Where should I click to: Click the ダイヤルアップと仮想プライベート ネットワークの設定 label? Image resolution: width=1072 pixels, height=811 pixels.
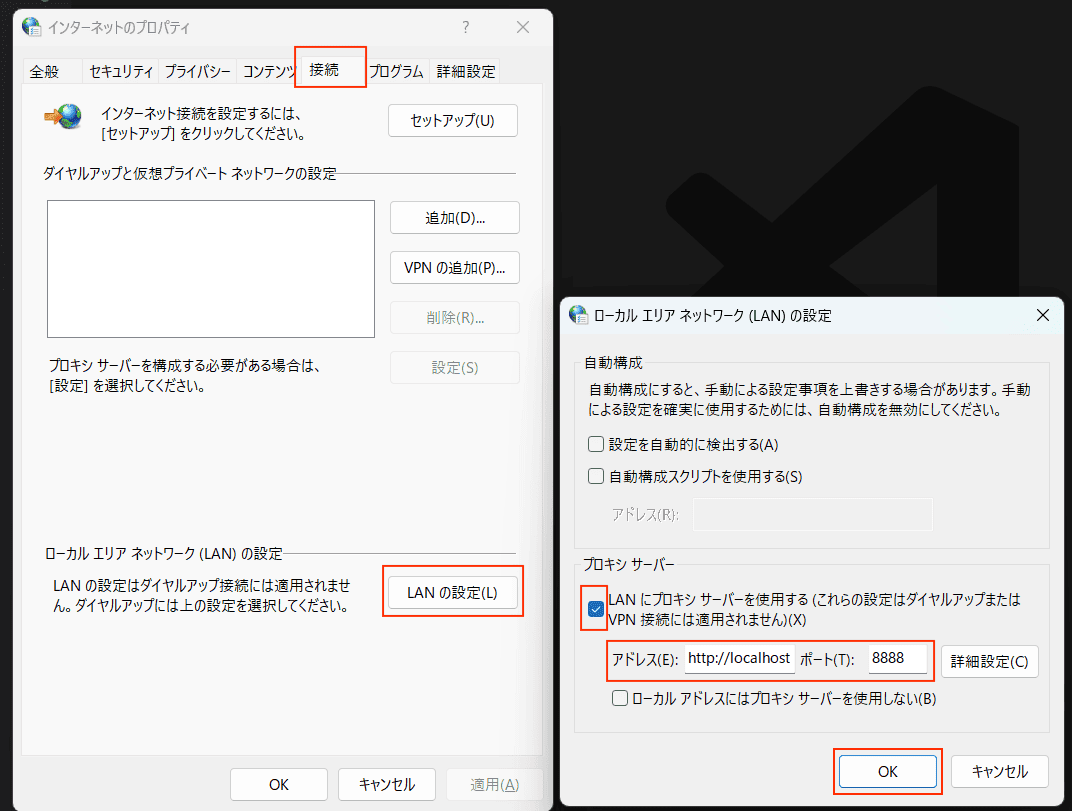click(x=190, y=174)
